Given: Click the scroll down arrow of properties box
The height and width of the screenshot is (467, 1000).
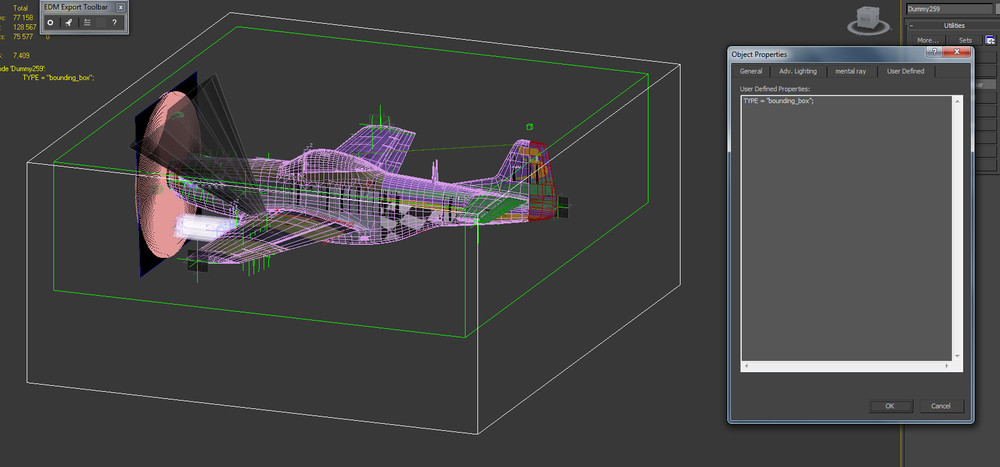Looking at the screenshot, I should (x=958, y=357).
